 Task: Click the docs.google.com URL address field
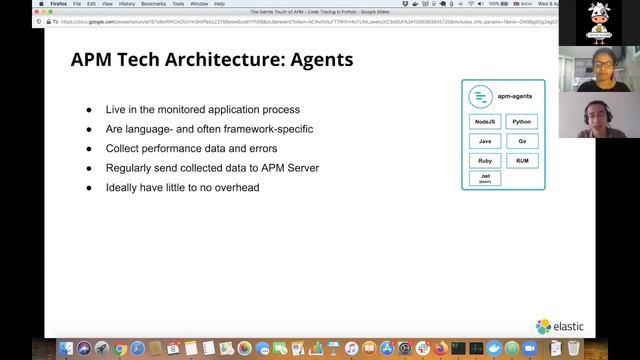(309, 22)
